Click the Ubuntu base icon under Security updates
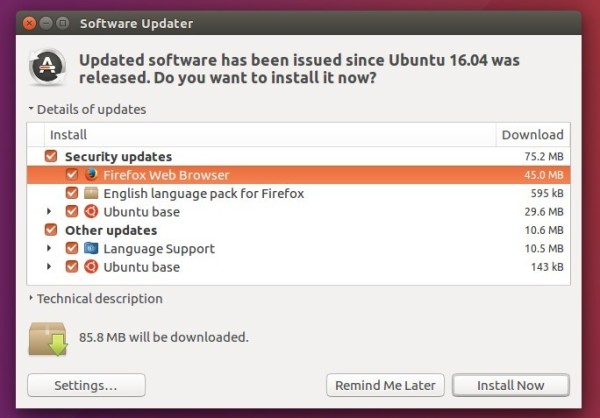The image size is (600, 418). (x=91, y=211)
